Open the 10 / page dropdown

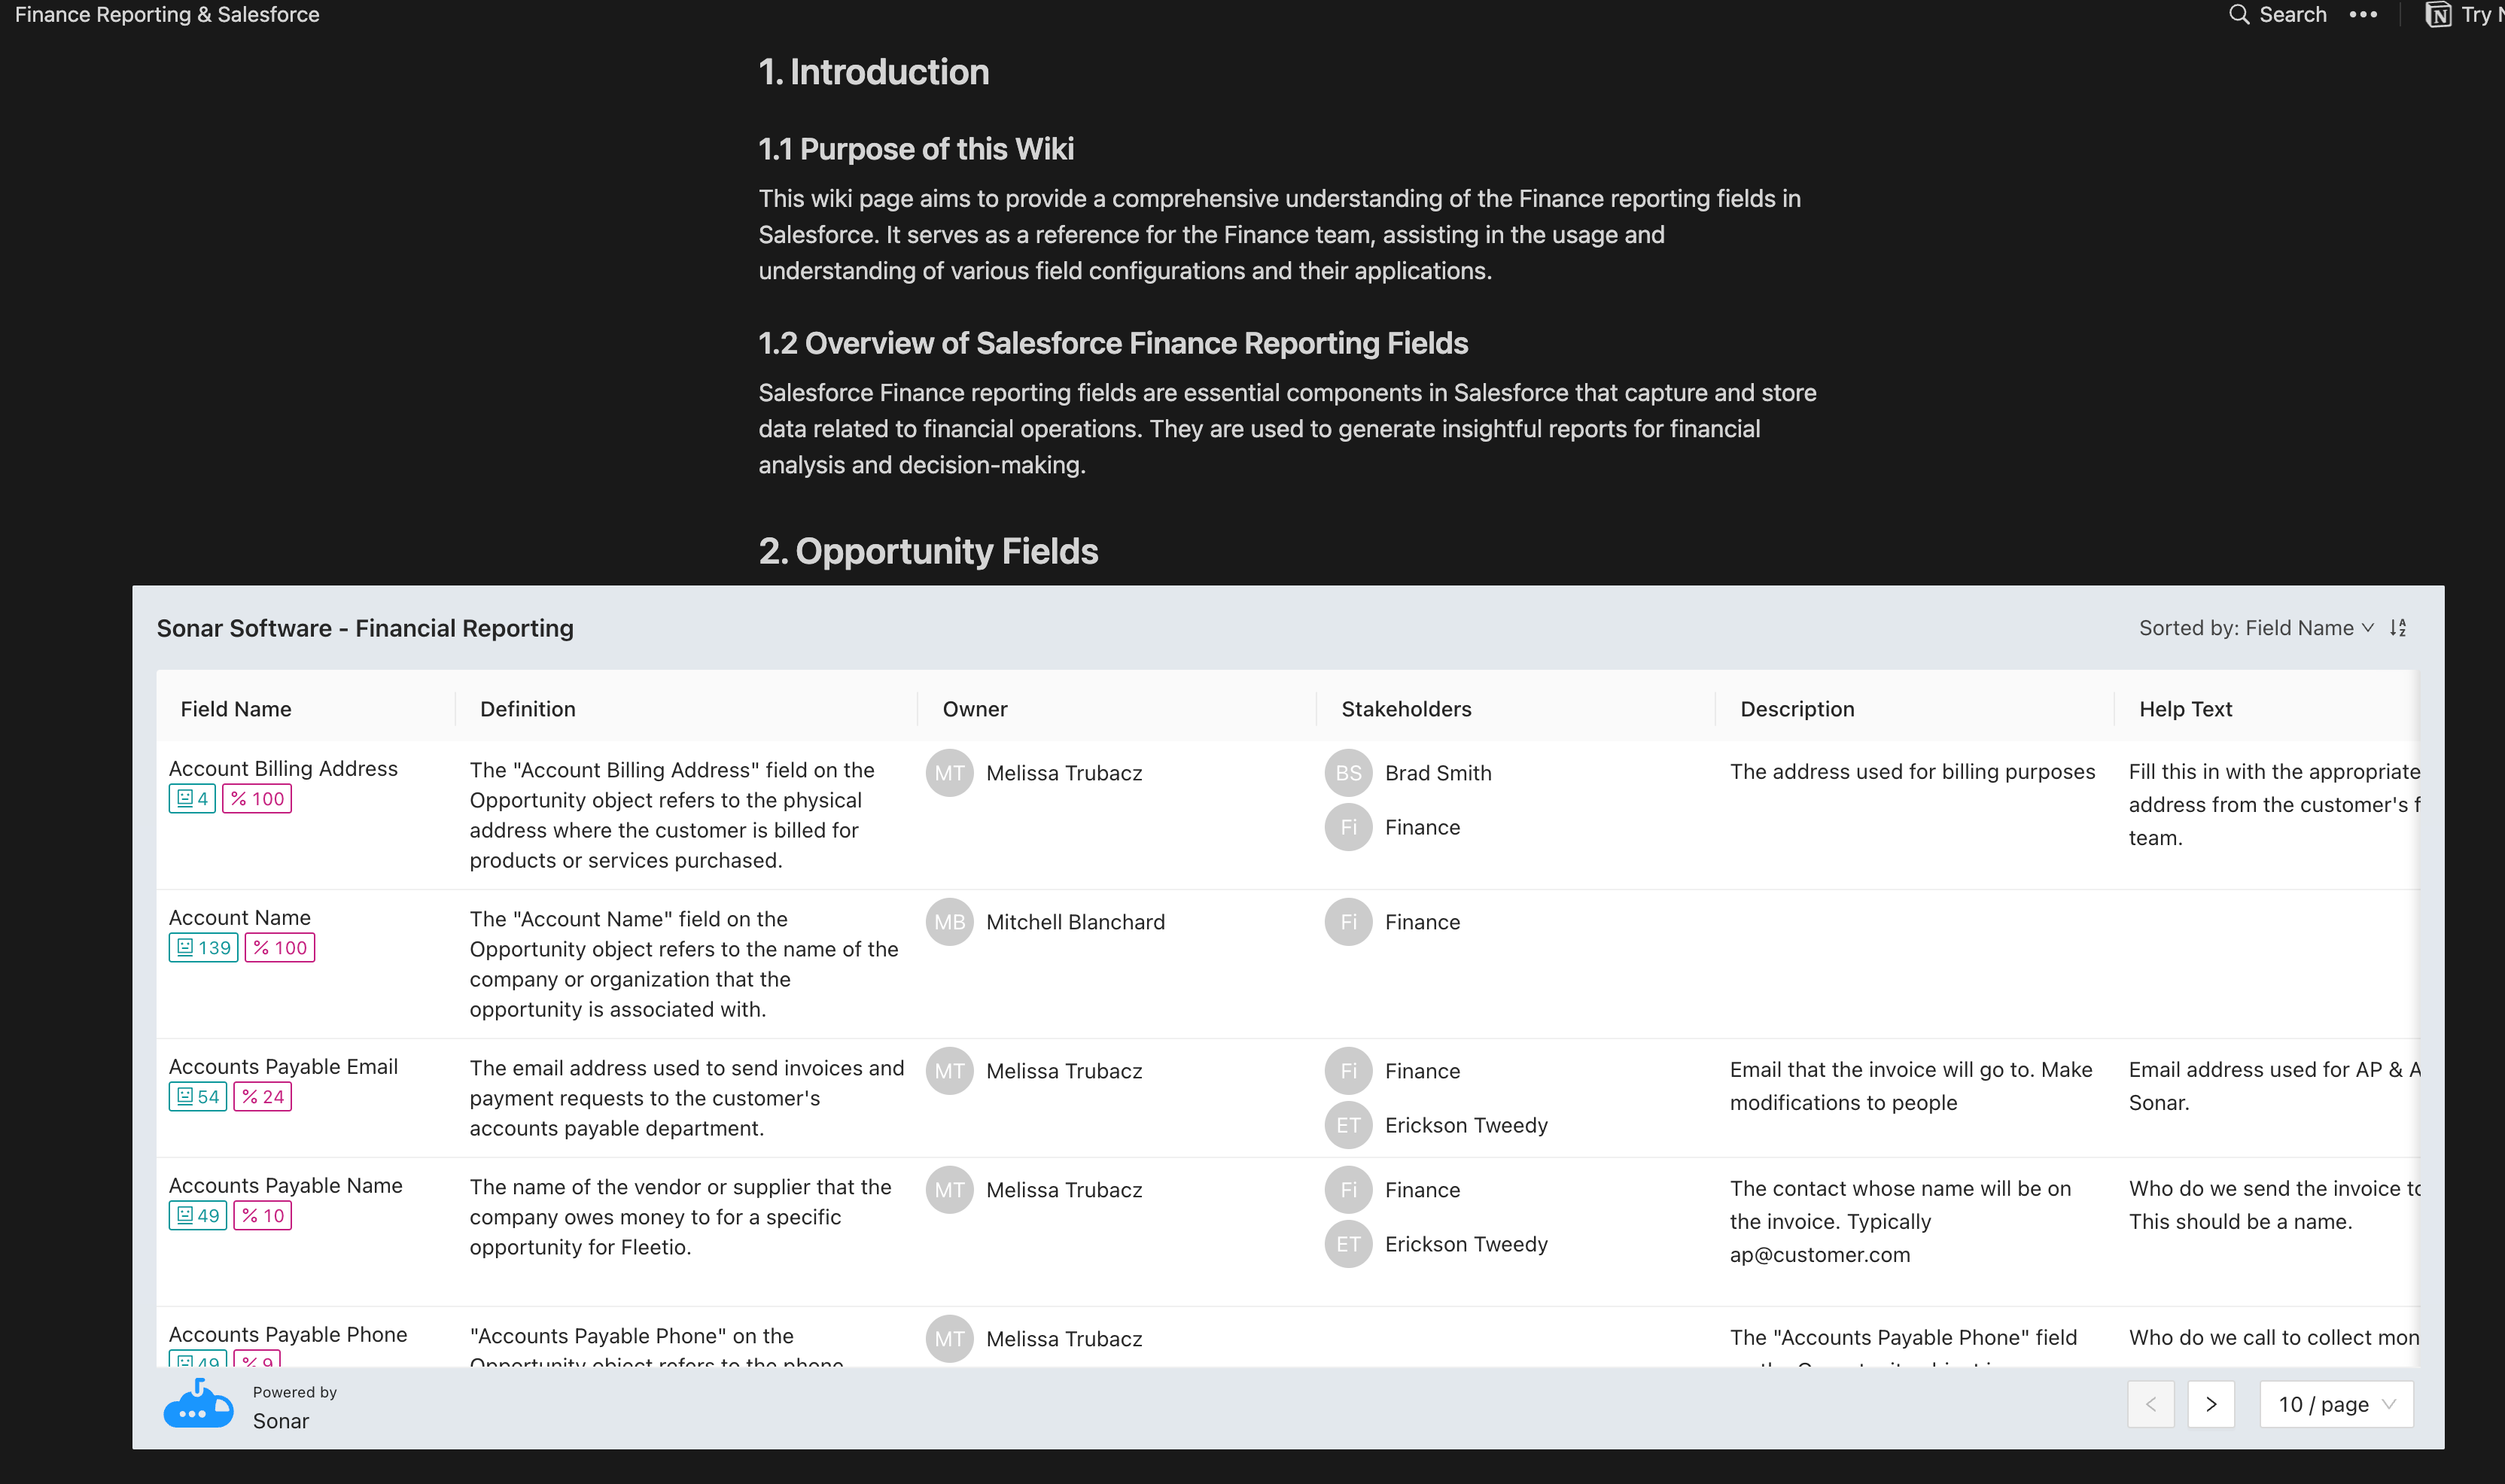2336,1404
